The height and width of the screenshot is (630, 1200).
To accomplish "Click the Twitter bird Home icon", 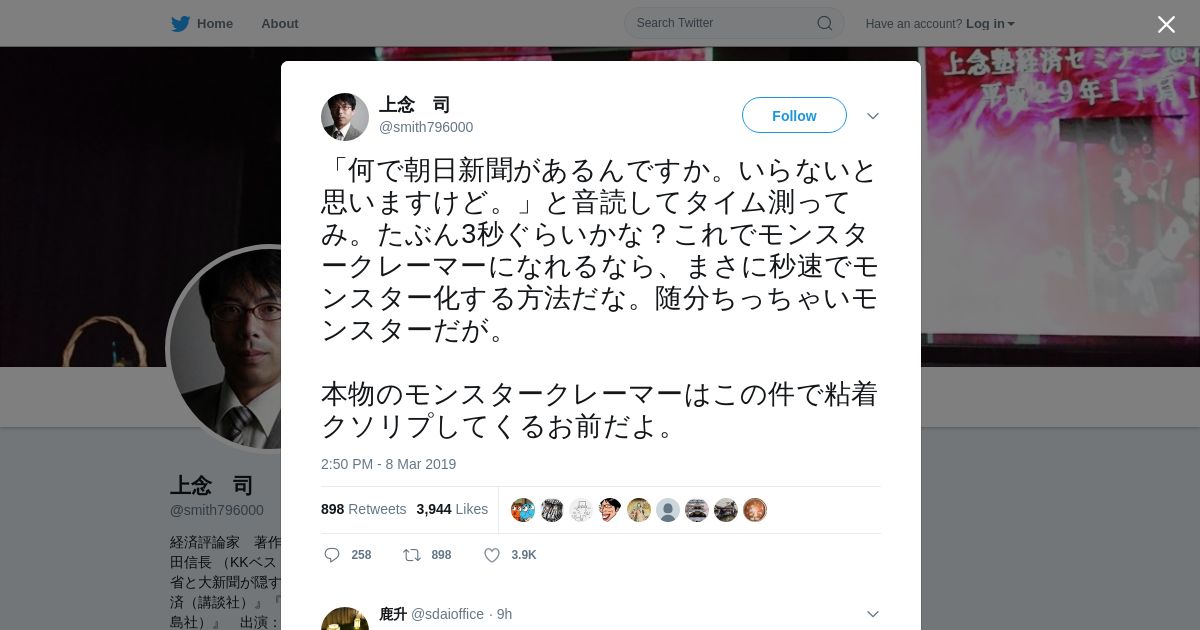I will 180,23.
